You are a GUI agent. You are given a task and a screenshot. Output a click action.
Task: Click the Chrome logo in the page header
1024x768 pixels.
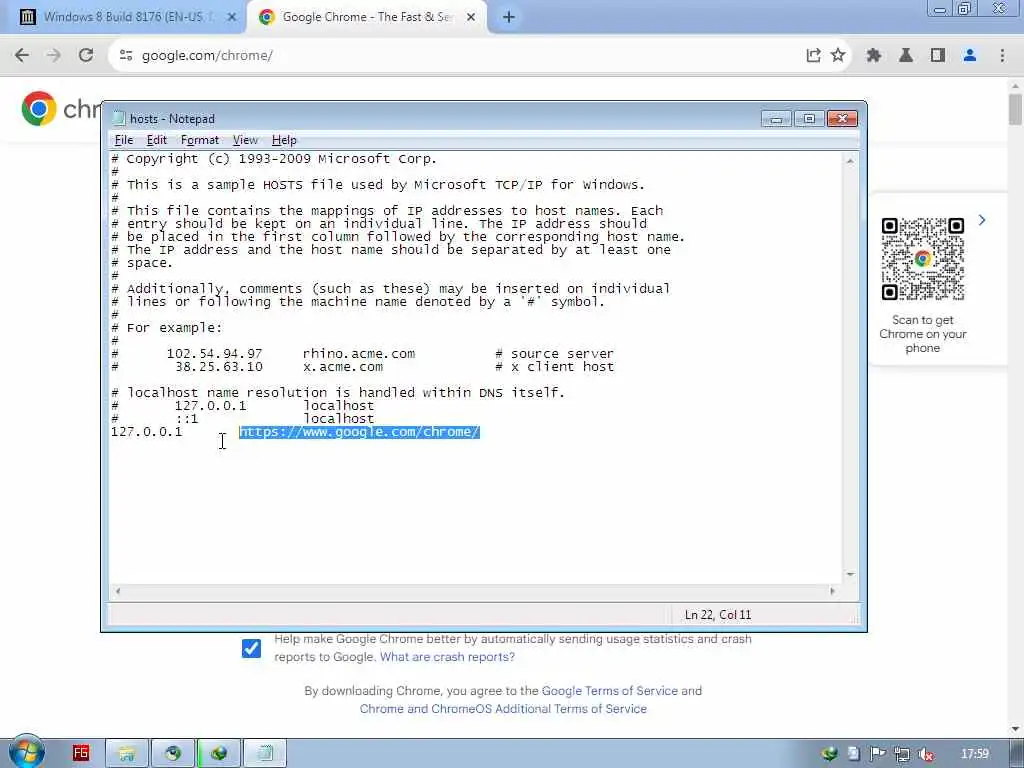click(39, 108)
